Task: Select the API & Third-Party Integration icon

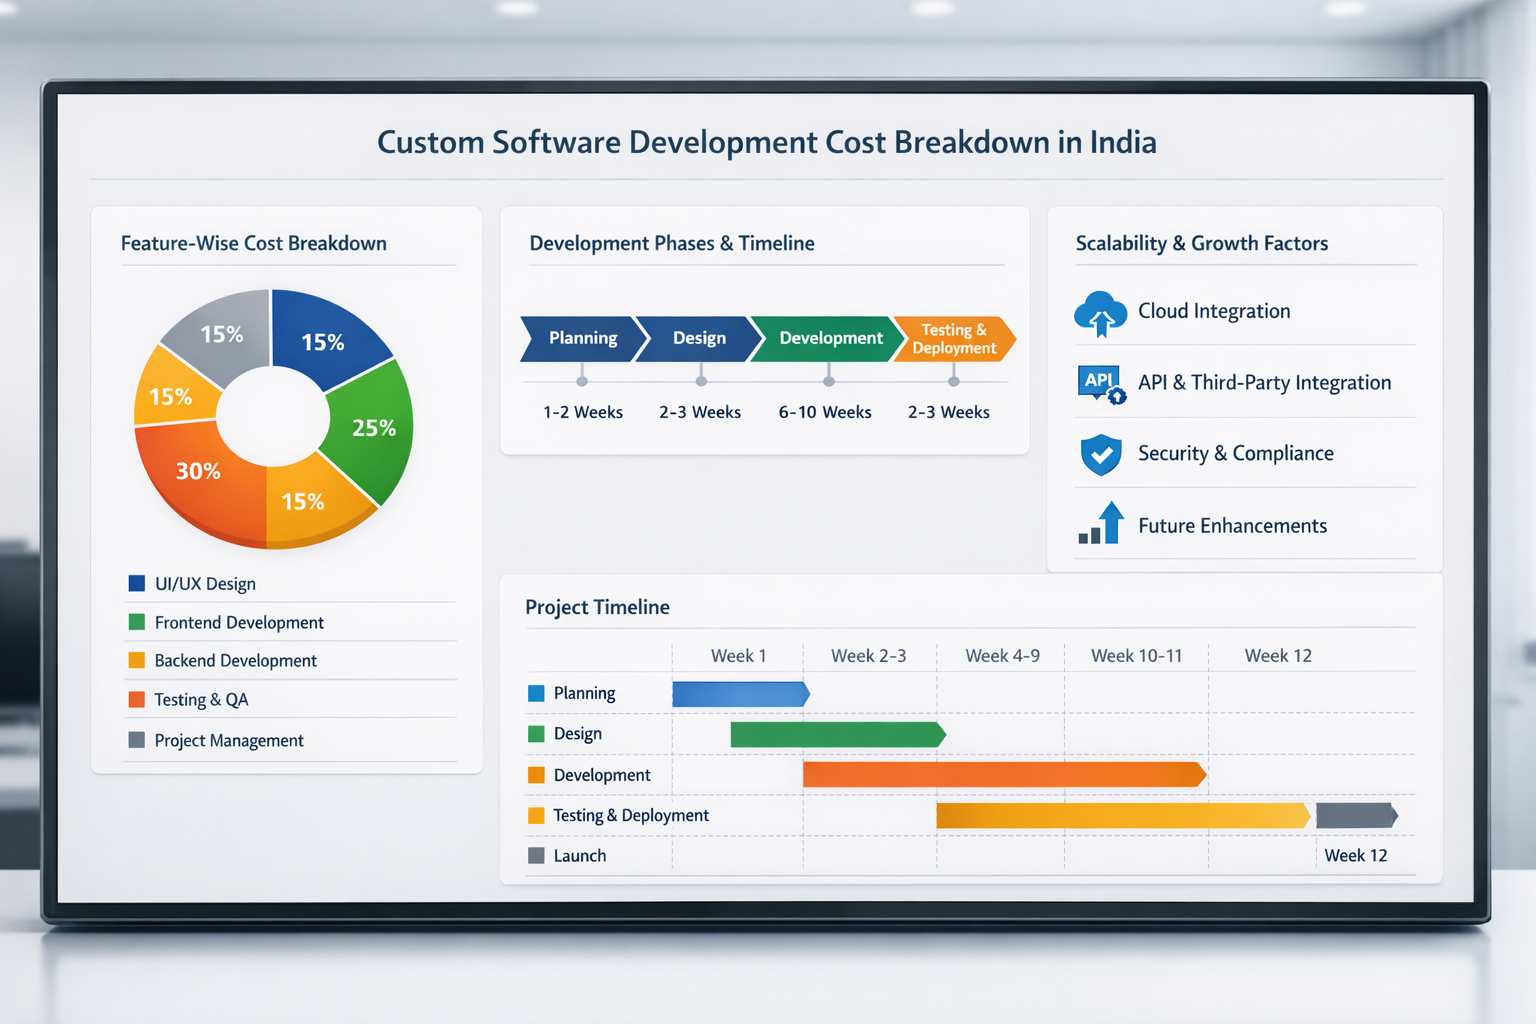Action: pyautogui.click(x=1101, y=384)
